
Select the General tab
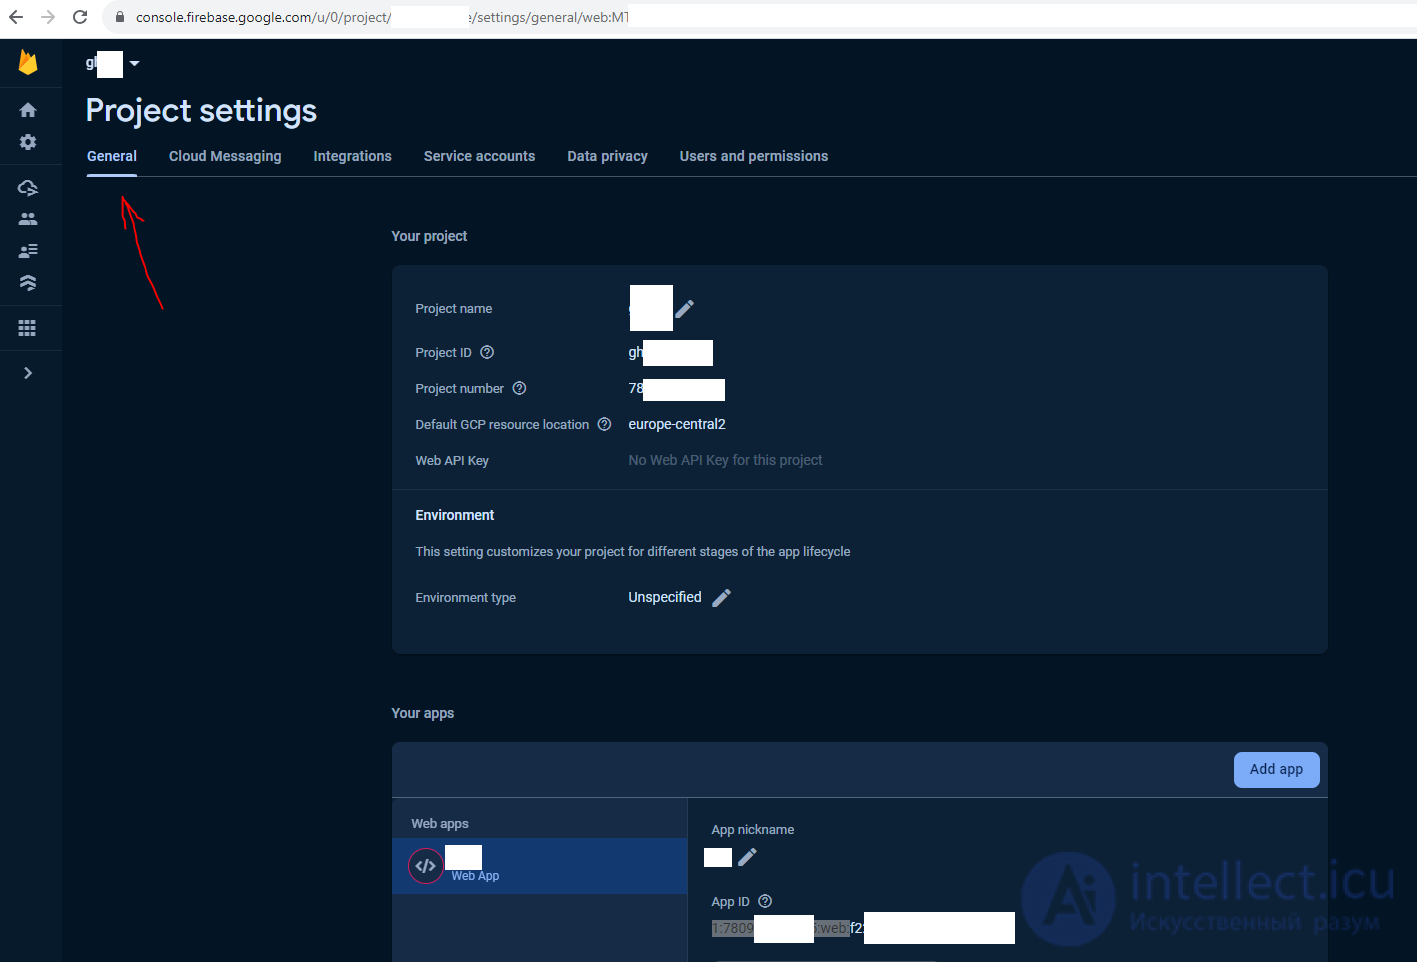112,156
